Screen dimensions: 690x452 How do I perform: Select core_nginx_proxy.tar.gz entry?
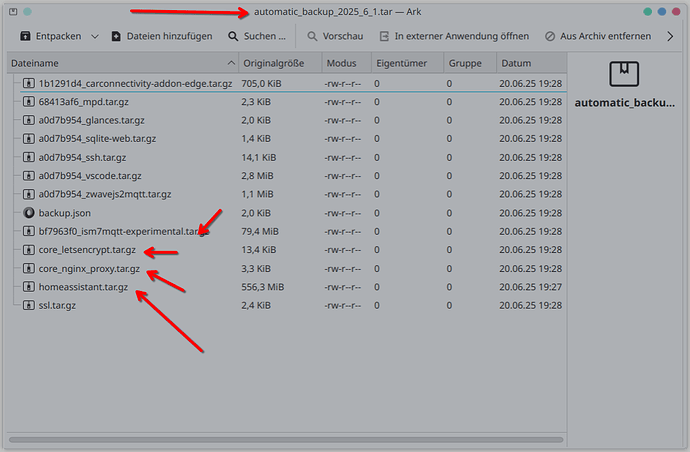[89, 269]
